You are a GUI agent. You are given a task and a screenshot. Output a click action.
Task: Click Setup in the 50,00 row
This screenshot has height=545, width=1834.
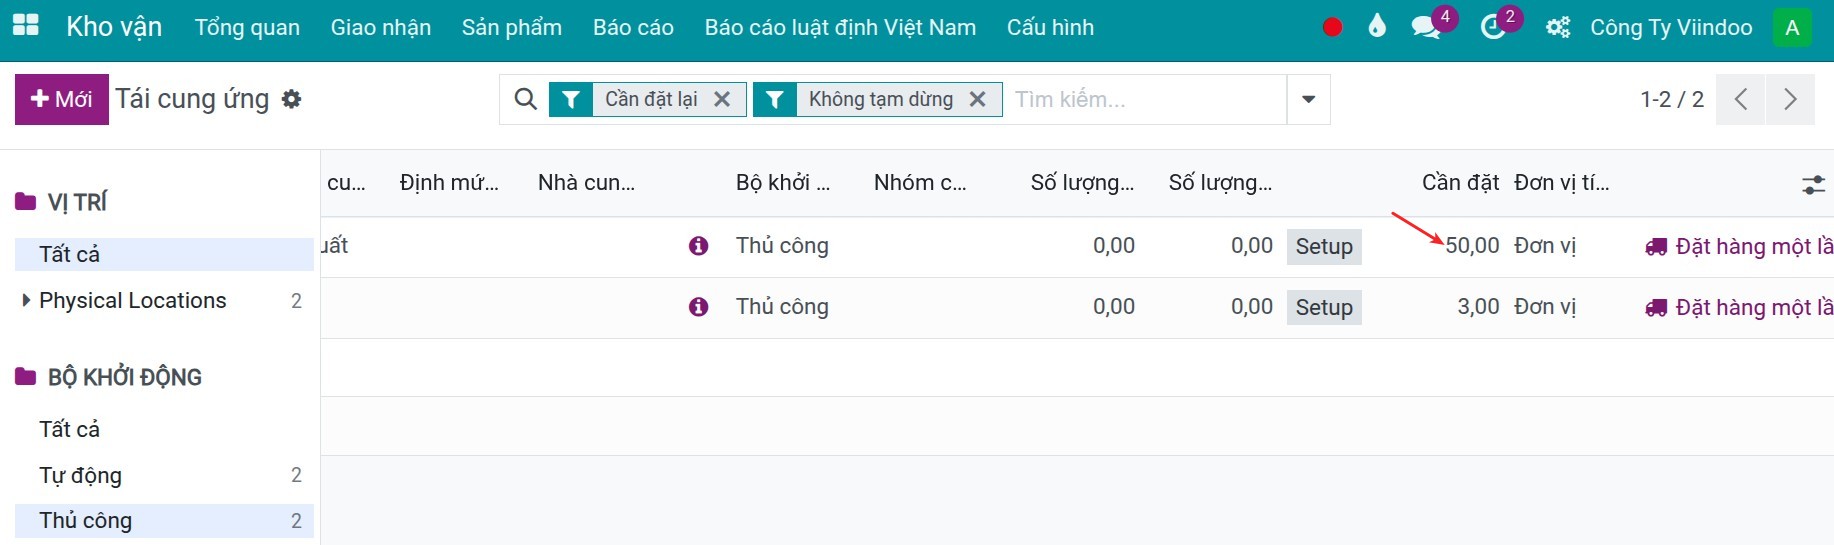click(x=1324, y=247)
